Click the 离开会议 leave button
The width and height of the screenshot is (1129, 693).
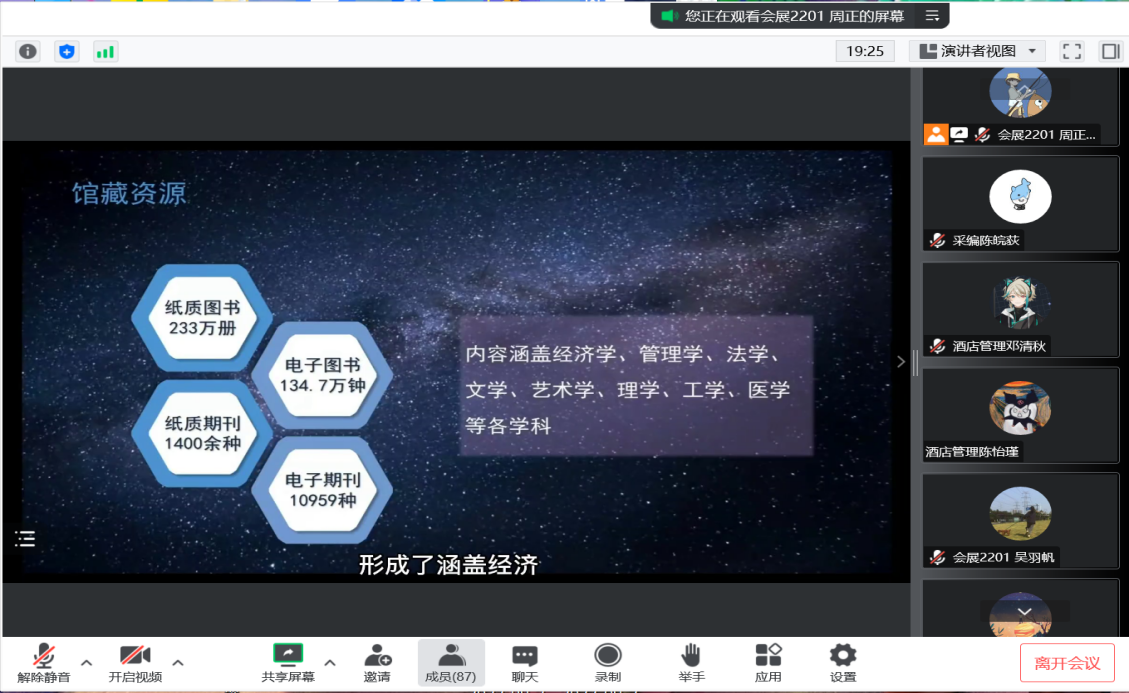coord(1067,663)
